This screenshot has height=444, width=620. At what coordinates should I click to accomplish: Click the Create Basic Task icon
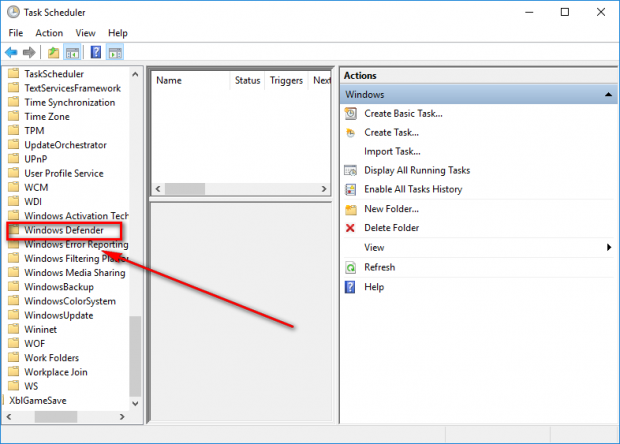pyautogui.click(x=350, y=113)
